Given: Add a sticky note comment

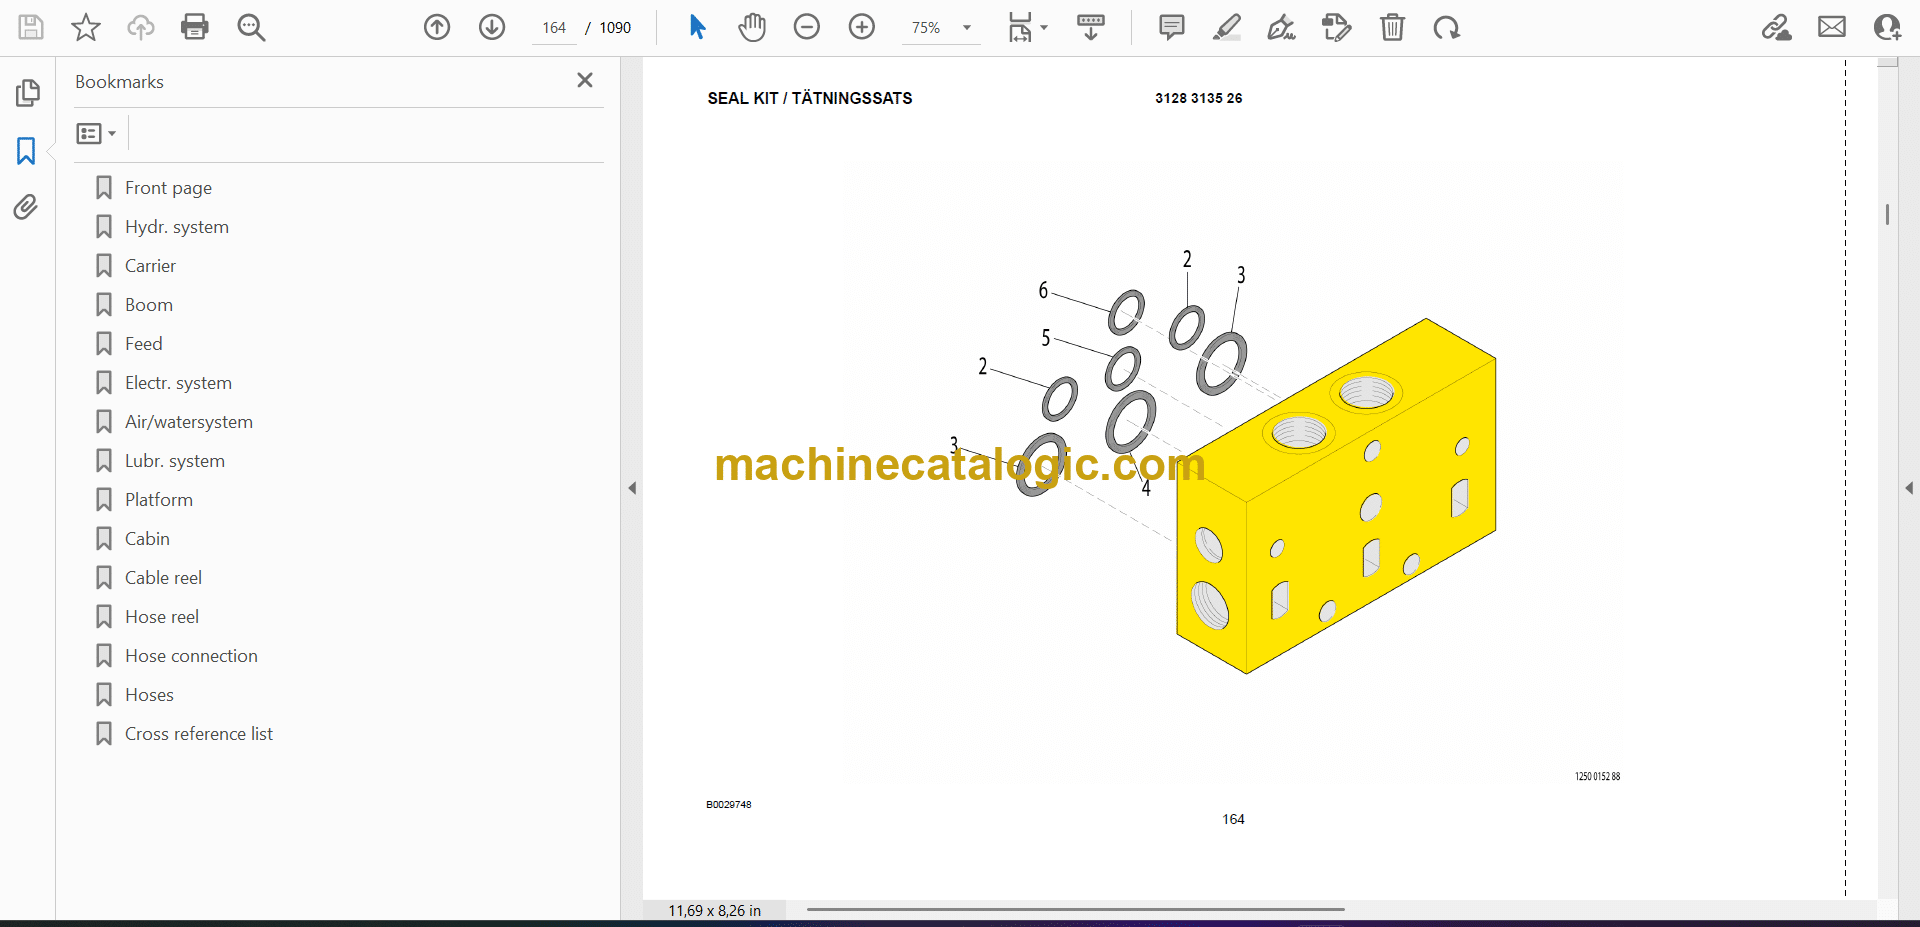Looking at the screenshot, I should (x=1171, y=27).
